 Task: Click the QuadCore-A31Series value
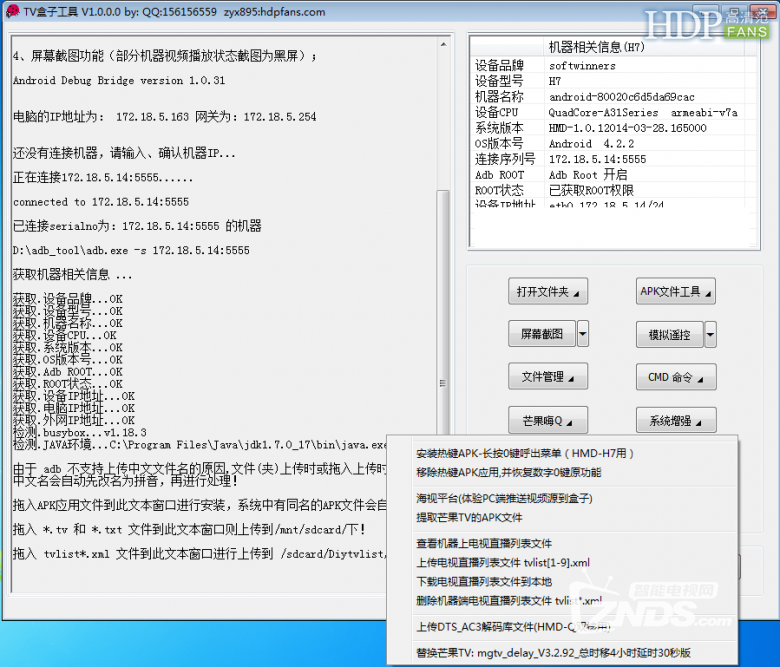pos(643,112)
